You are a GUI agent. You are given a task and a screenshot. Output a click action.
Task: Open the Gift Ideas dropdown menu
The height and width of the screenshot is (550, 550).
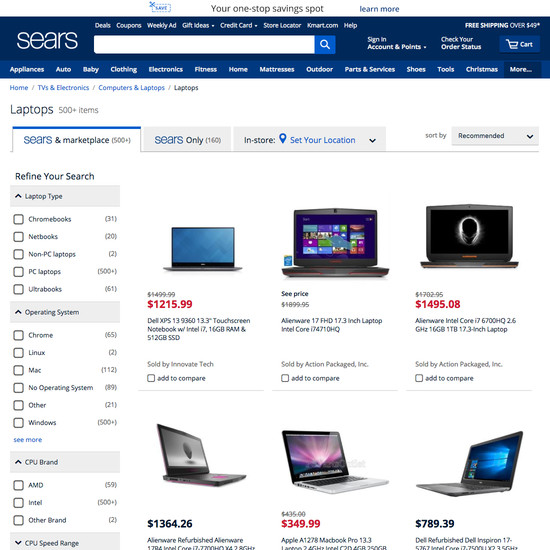198,25
